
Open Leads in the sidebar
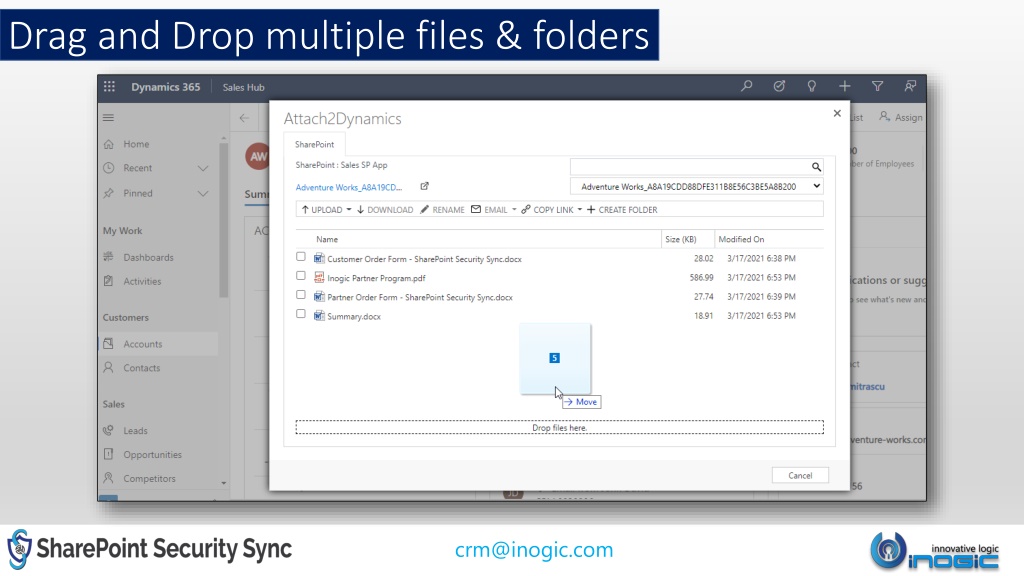coord(135,431)
